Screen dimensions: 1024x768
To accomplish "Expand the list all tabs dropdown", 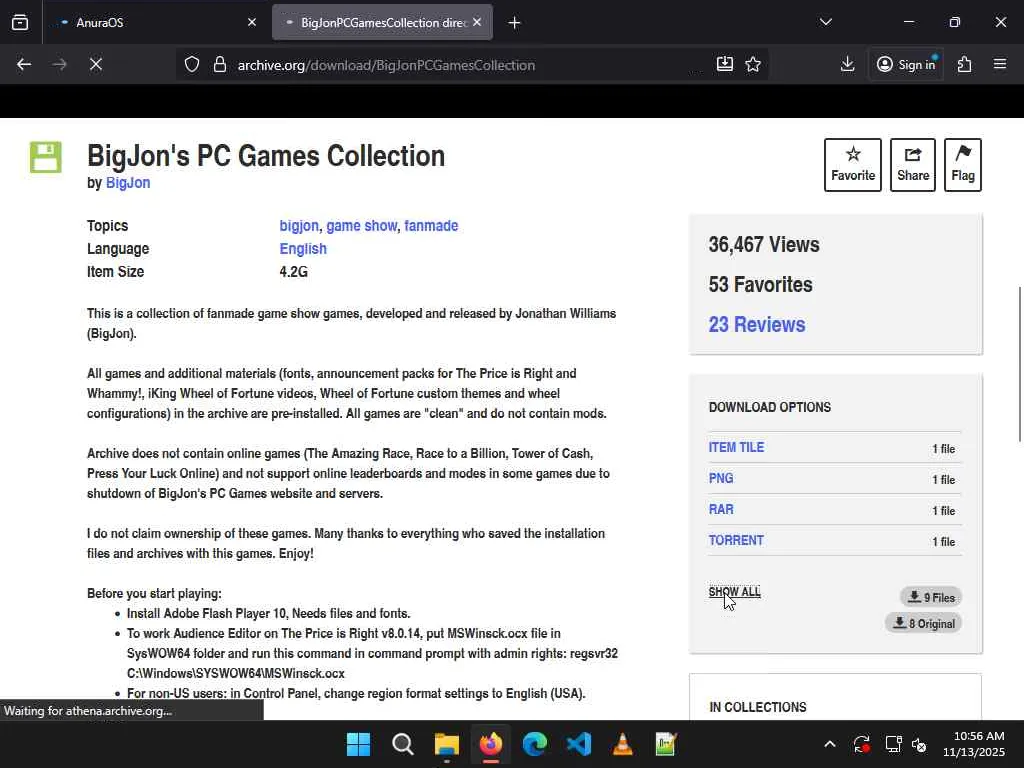I will pyautogui.click(x=825, y=22).
